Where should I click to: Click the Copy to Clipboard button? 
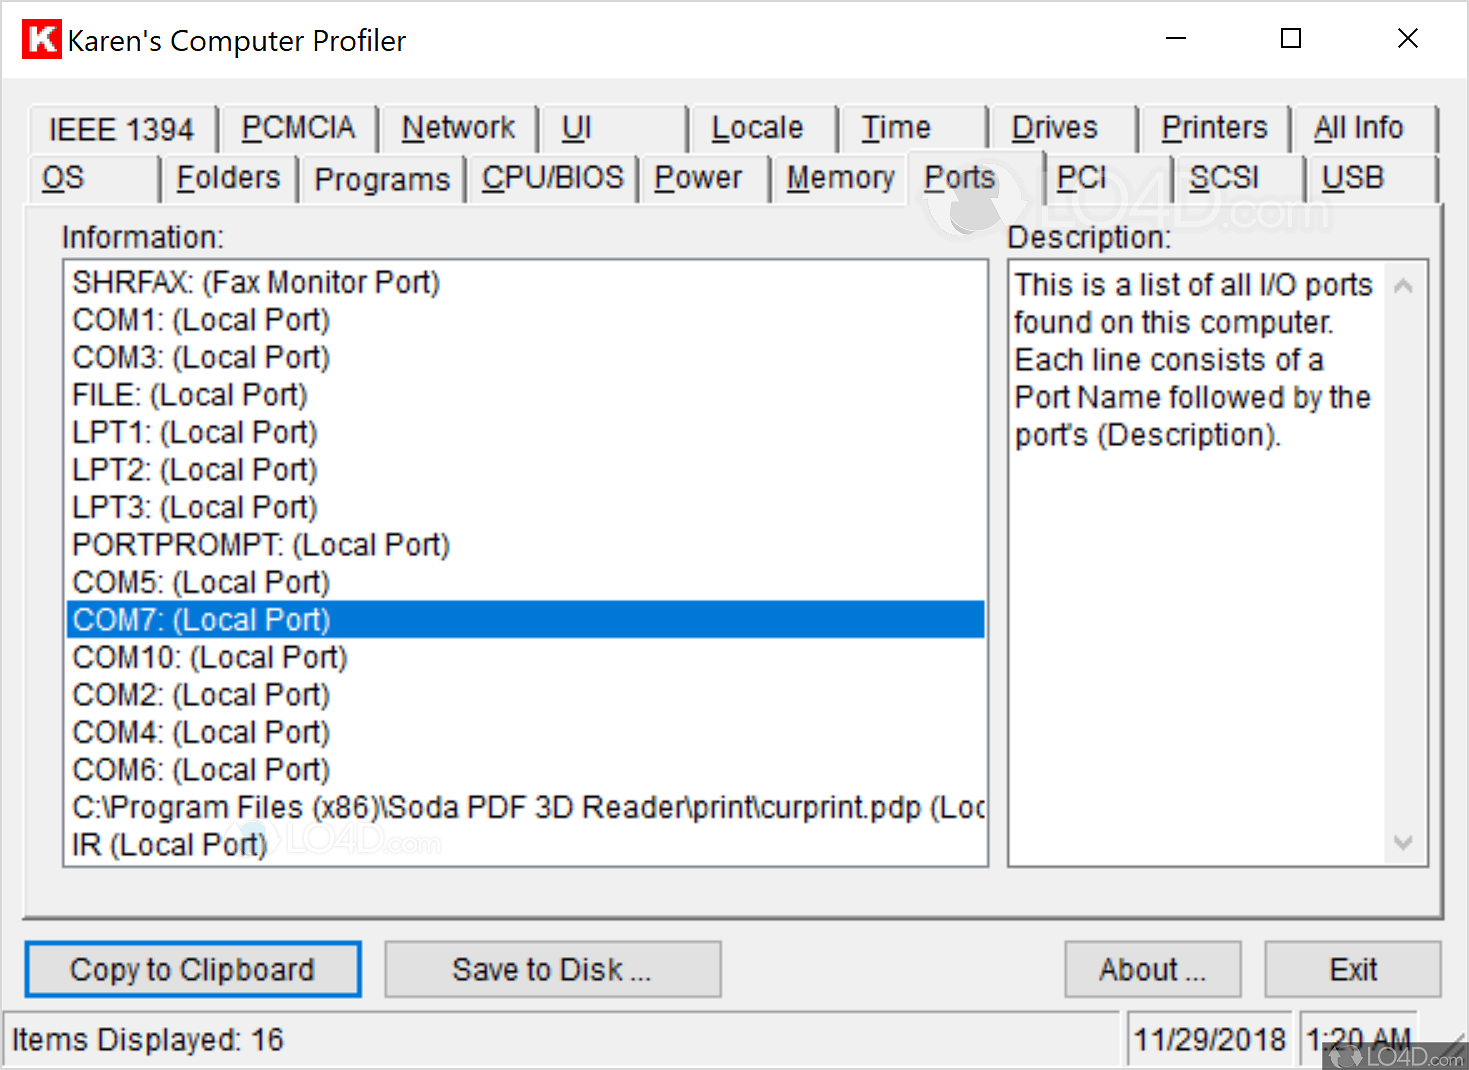pos(192,969)
